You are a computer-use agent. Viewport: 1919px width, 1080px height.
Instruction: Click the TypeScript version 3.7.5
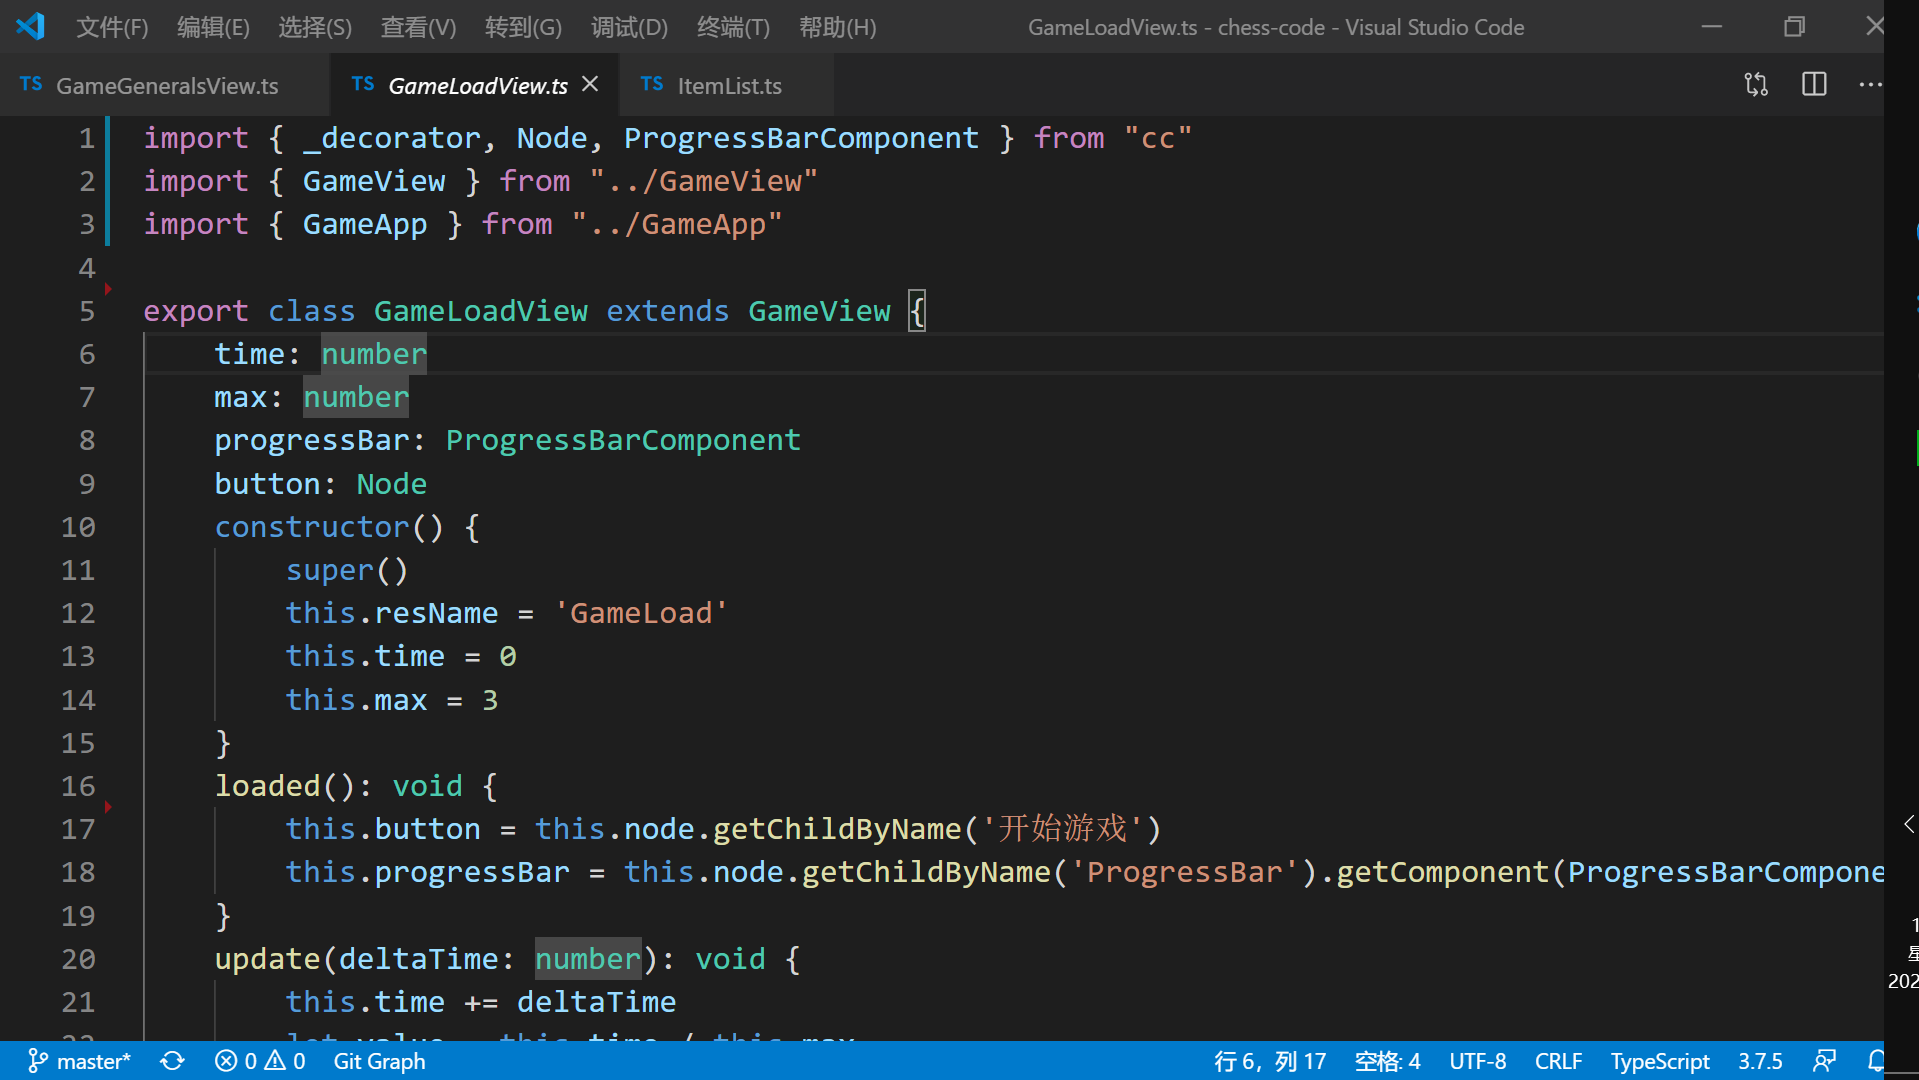click(1760, 1061)
